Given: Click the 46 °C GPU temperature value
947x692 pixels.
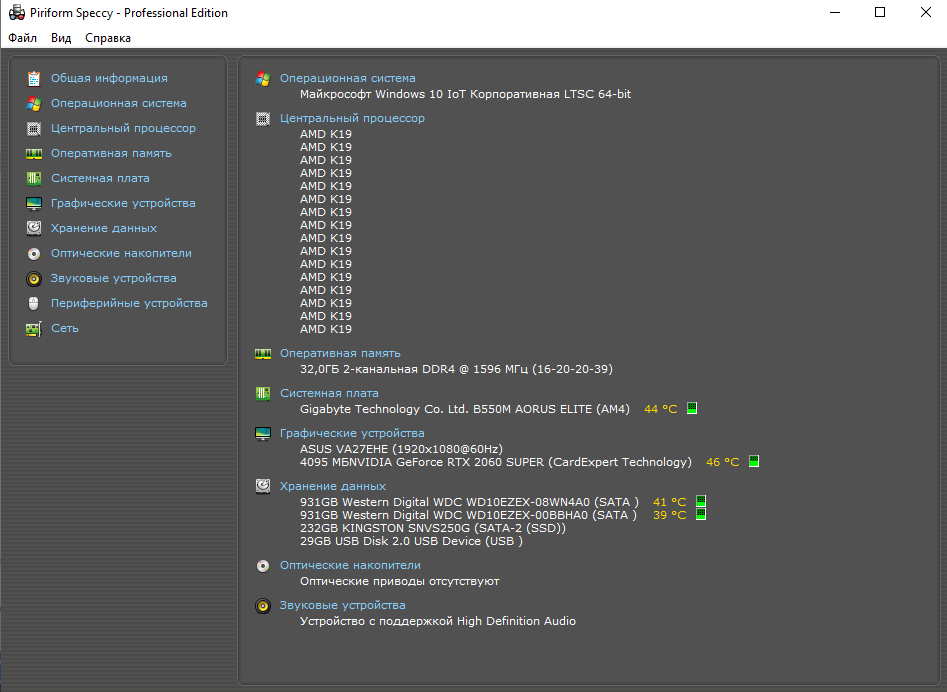Looking at the screenshot, I should (722, 462).
